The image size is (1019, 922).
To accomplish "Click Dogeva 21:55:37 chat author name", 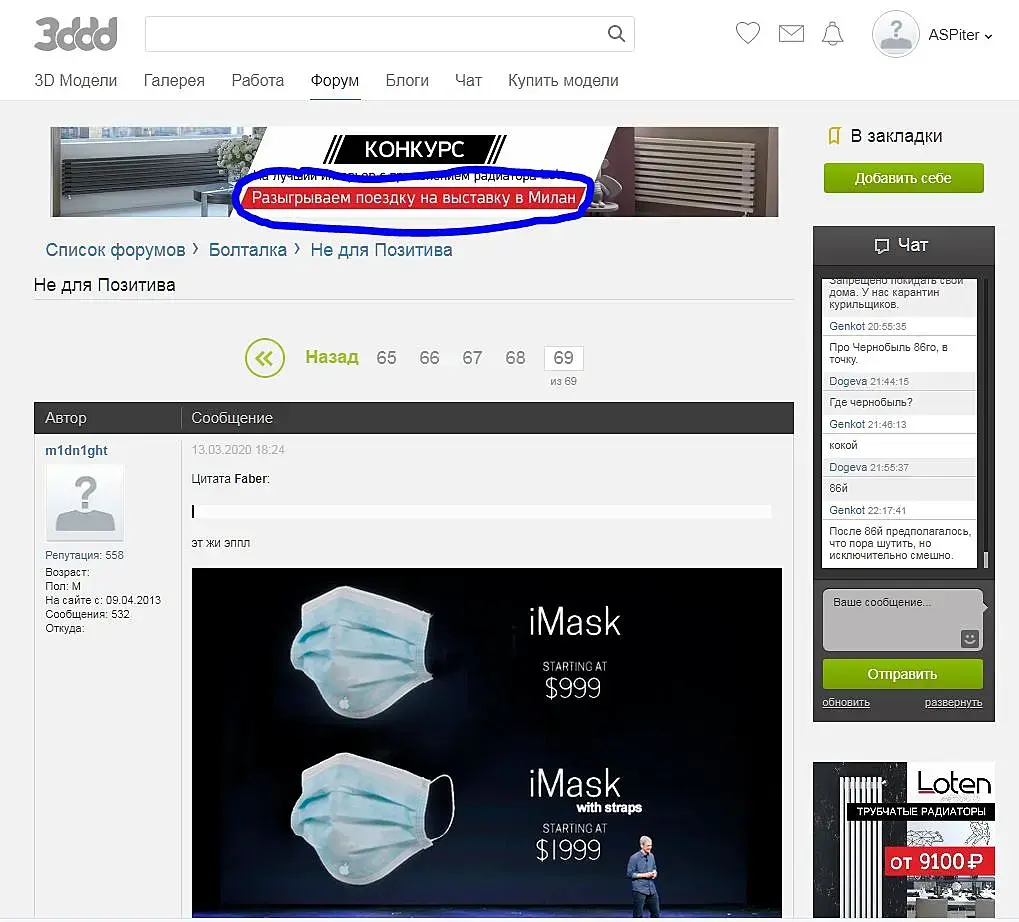I will click(x=847, y=467).
